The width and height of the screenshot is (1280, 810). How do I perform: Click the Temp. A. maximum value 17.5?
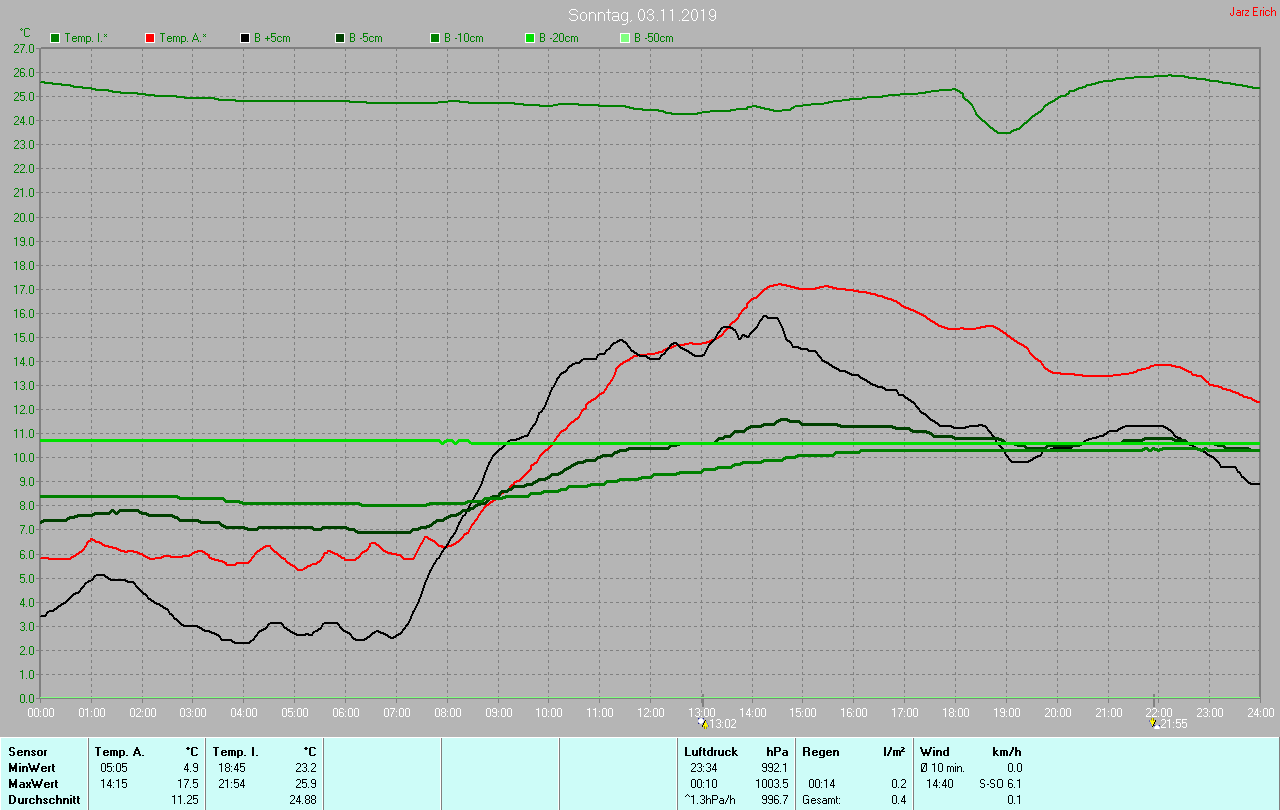[x=188, y=783]
